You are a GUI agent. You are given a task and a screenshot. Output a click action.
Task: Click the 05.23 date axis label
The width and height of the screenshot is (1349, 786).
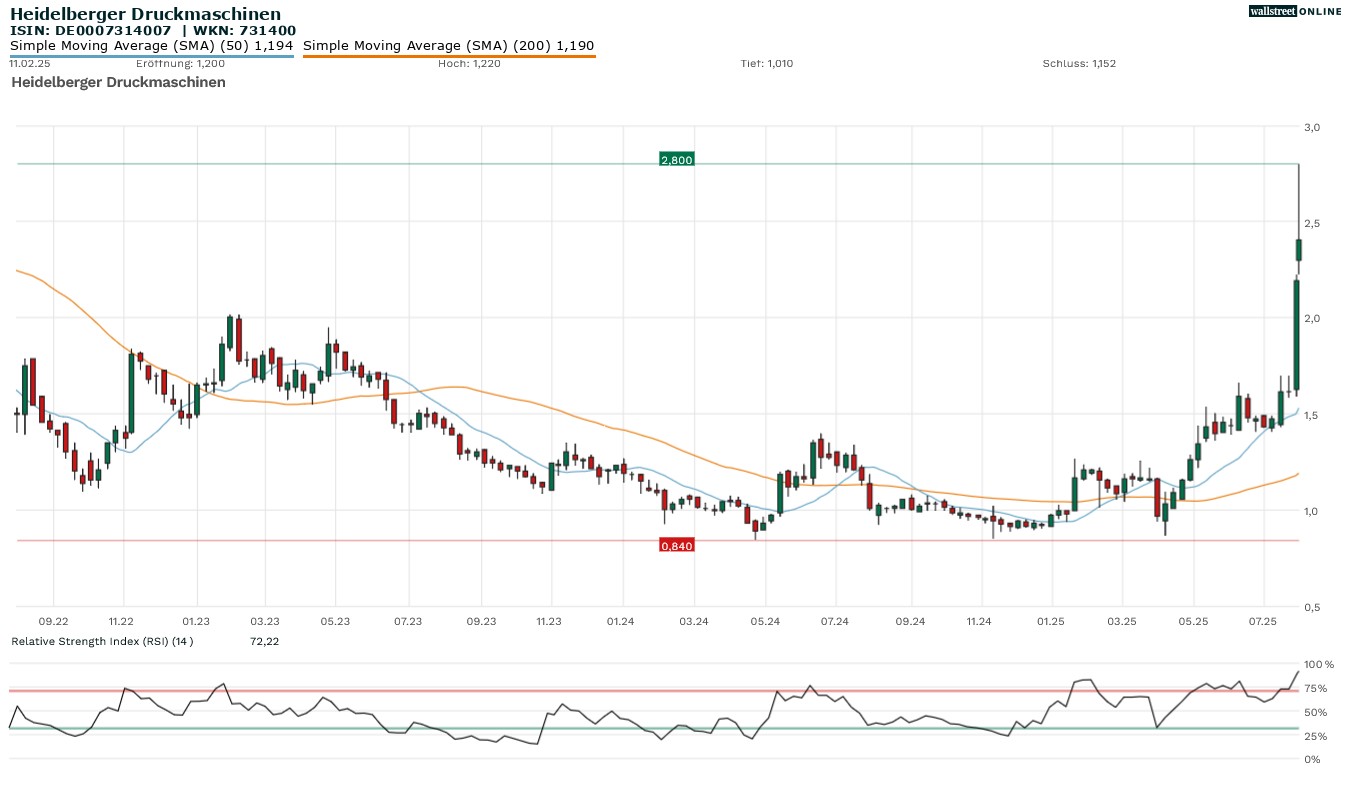coord(335,622)
